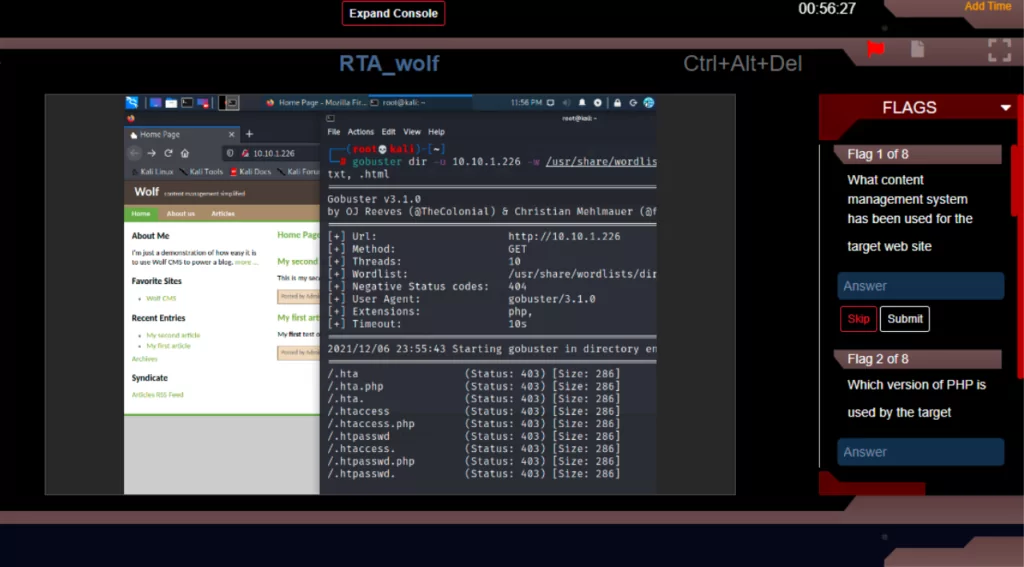
Task: Click the Gobuster v3.1.0 text
Action: coord(374,199)
